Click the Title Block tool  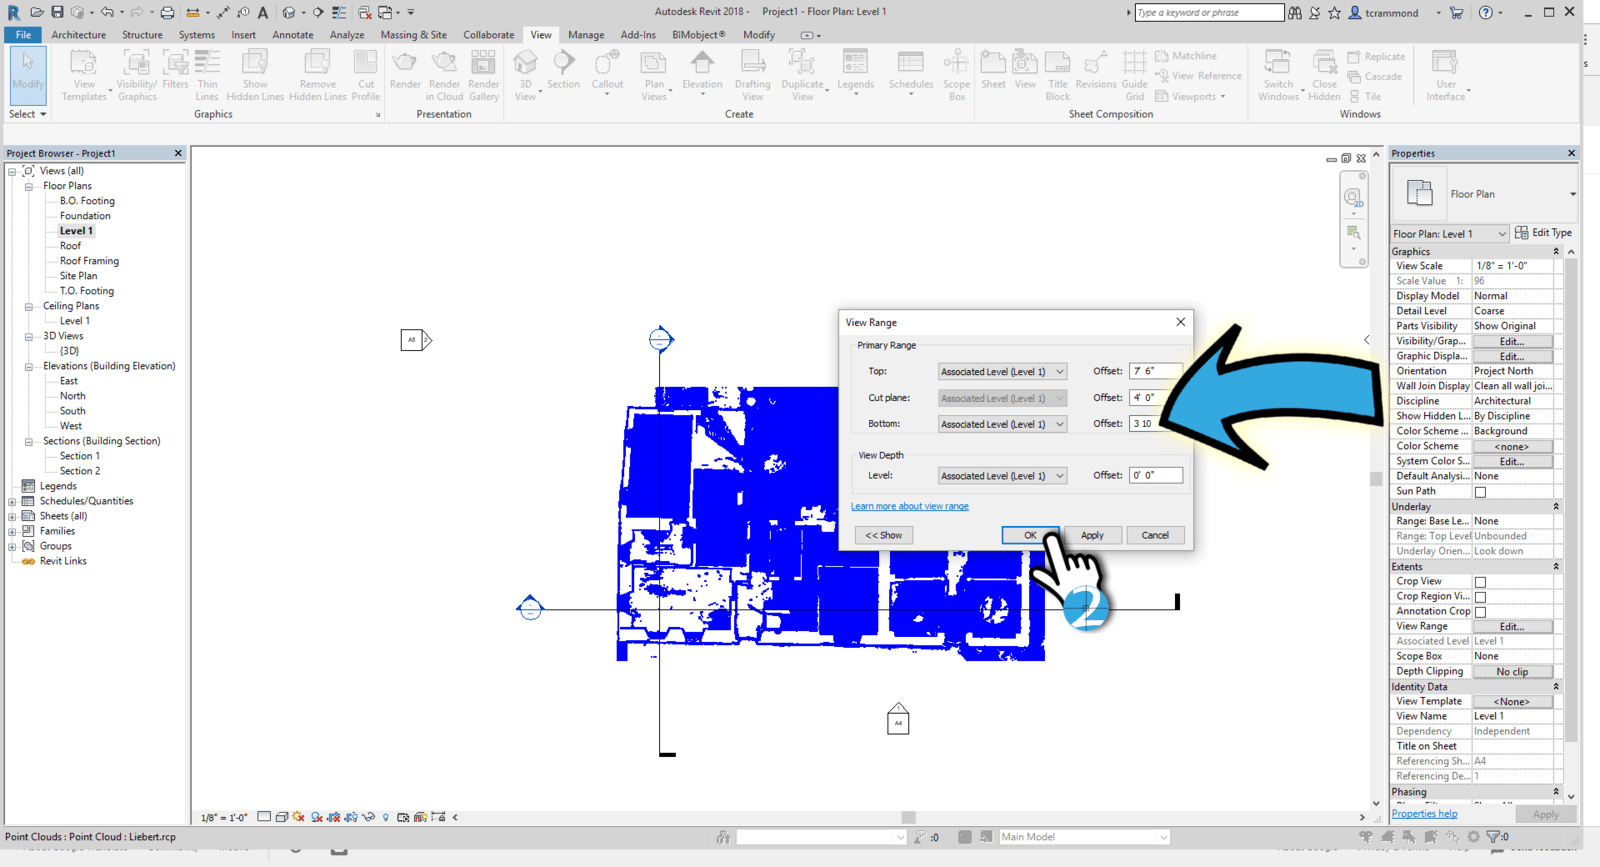point(1058,75)
